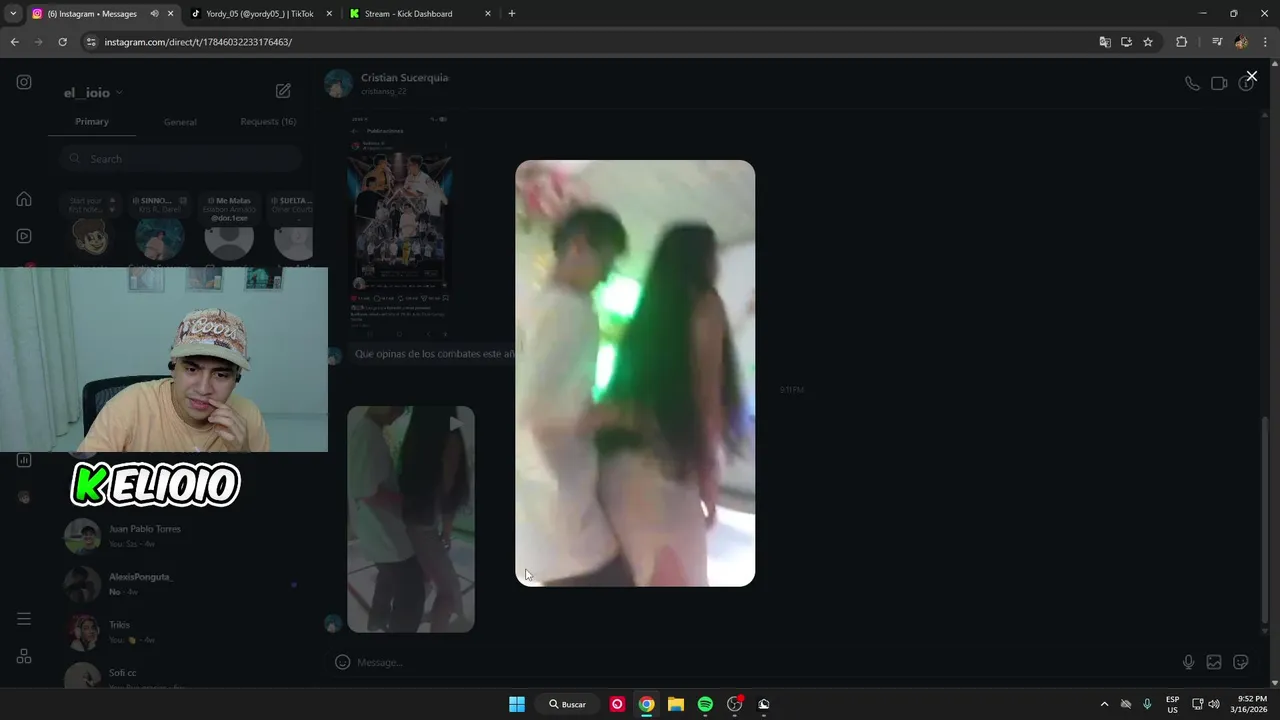Translate this page icon in address bar

tap(1105, 42)
